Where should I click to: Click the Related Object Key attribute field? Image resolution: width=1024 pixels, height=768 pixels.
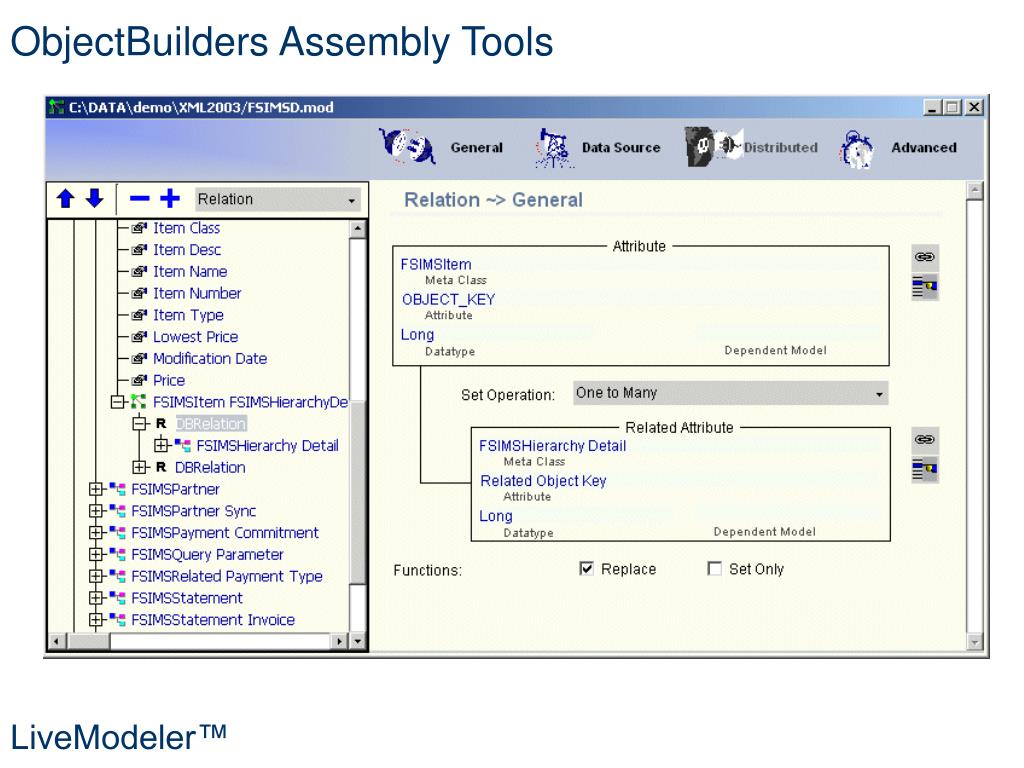pyautogui.click(x=679, y=481)
